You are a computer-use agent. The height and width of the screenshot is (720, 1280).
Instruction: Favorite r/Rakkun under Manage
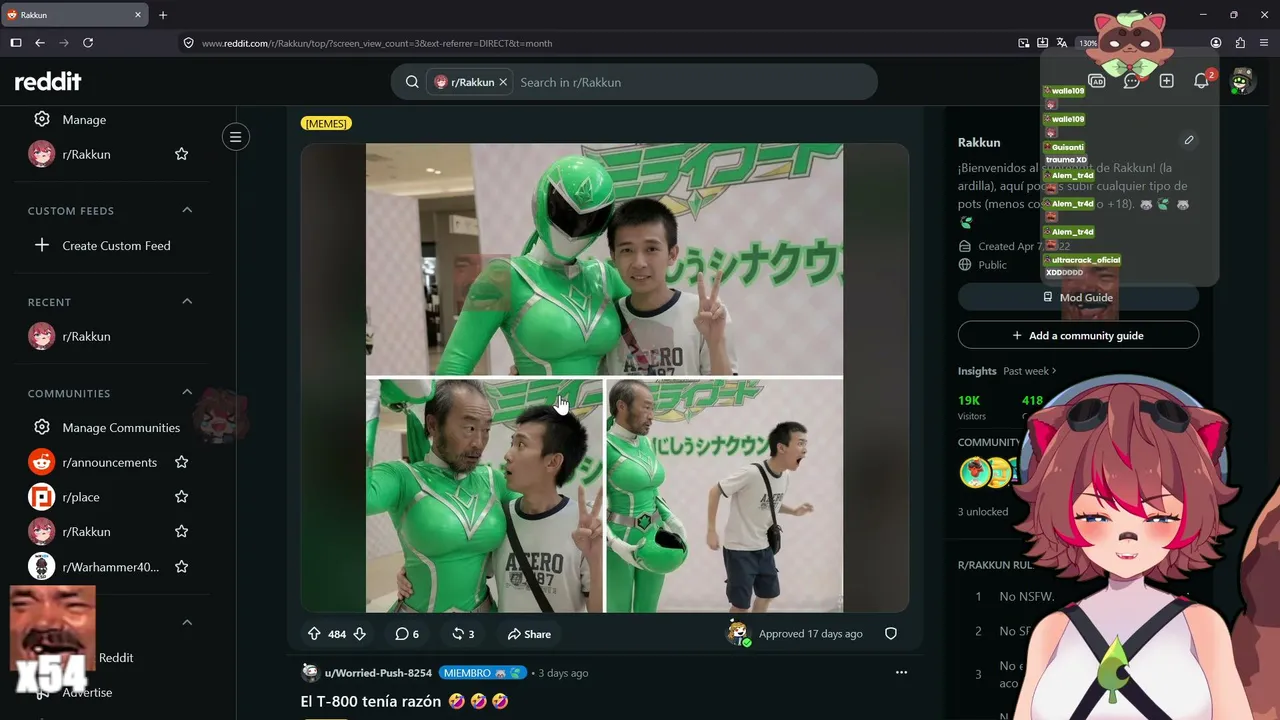pos(182,154)
